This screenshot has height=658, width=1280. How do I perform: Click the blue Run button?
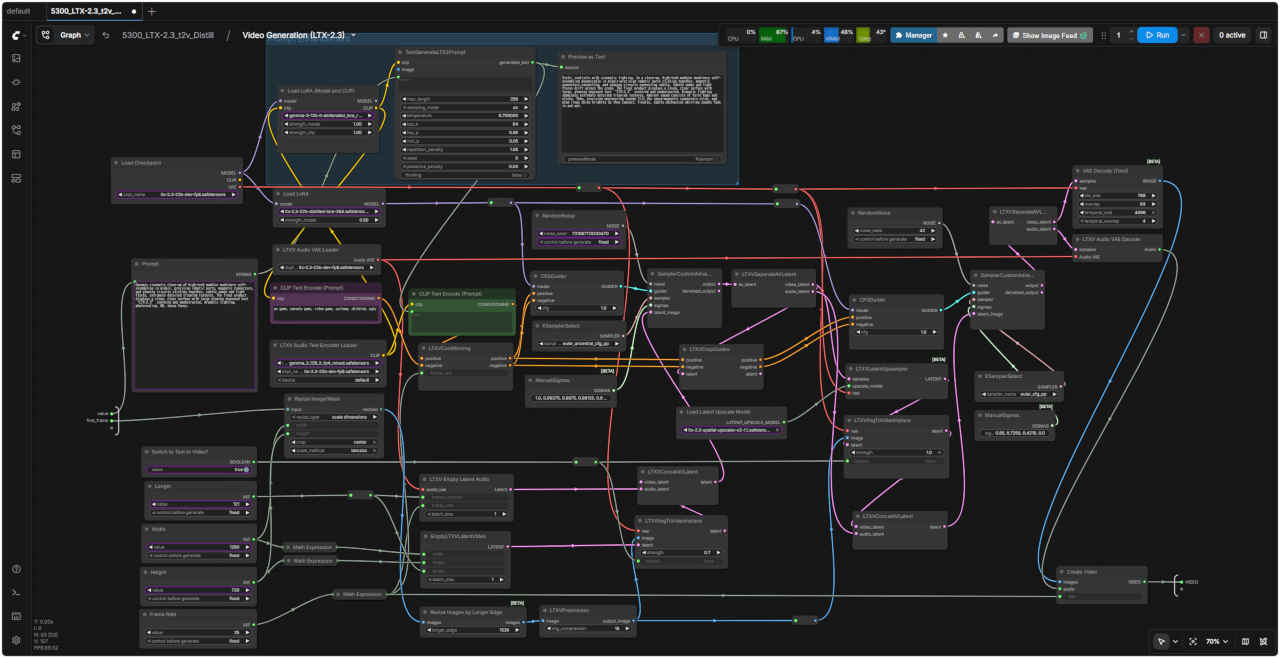coord(1157,35)
